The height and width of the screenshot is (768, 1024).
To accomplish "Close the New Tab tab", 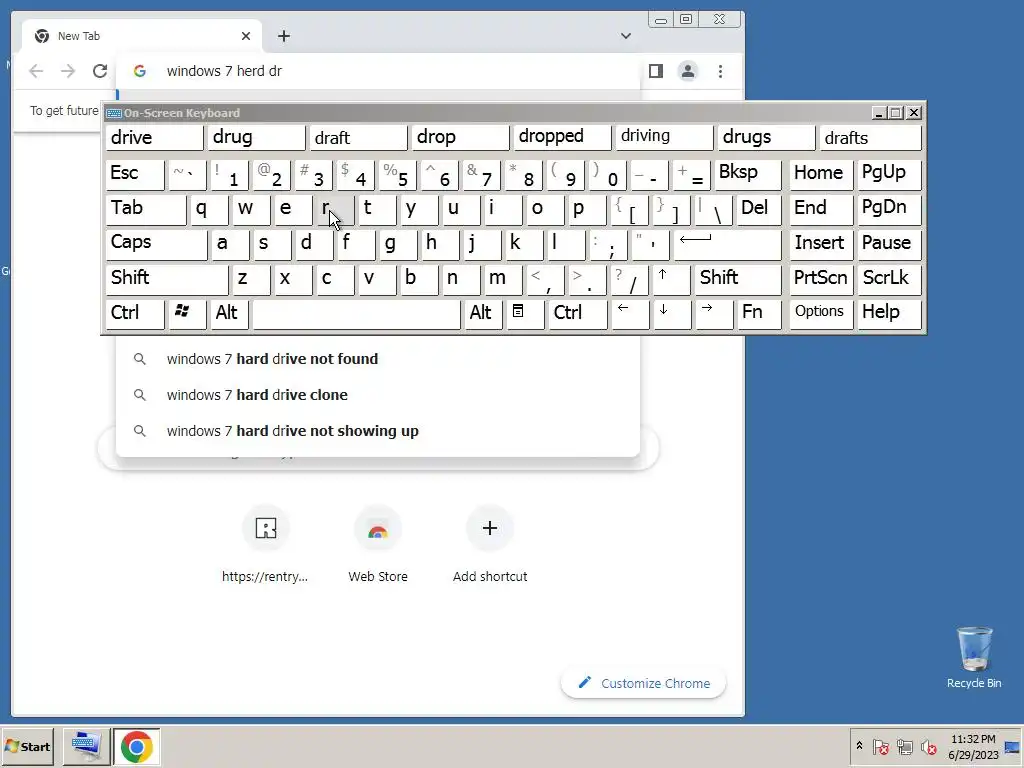I will [x=246, y=36].
